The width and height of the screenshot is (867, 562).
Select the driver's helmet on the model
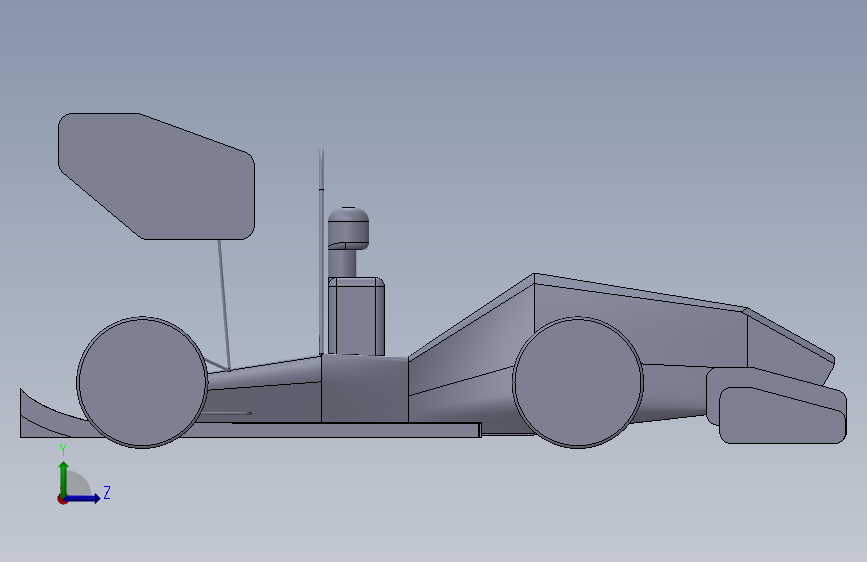348,228
